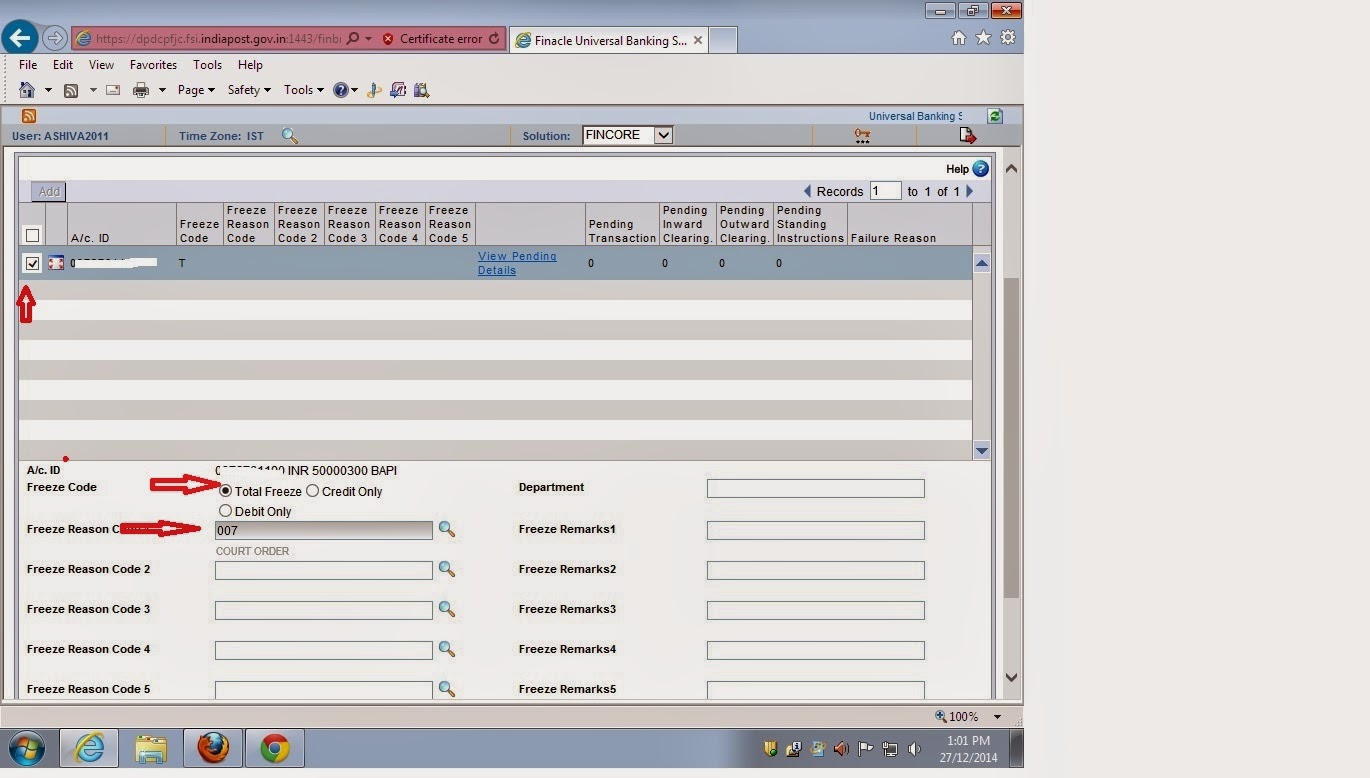
Task: Open the Page menu dropdown
Action: 195,89
